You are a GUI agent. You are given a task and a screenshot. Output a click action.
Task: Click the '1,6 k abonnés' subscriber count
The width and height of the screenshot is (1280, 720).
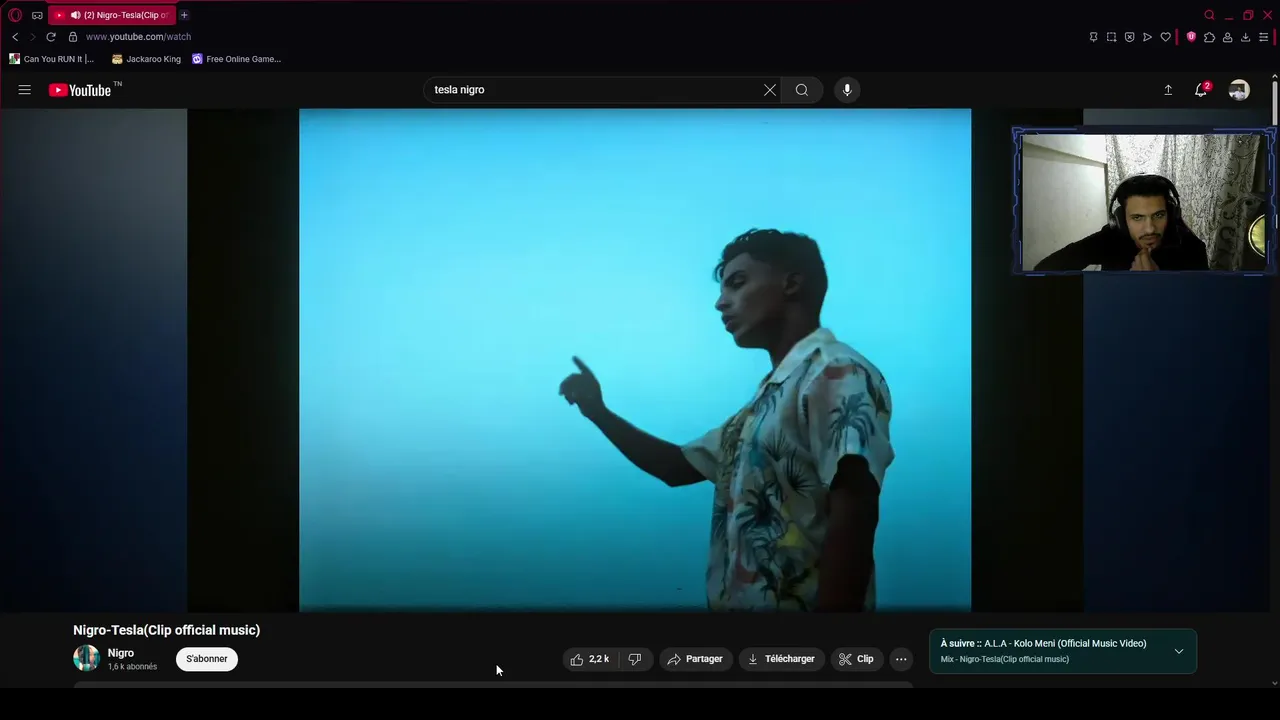click(132, 667)
